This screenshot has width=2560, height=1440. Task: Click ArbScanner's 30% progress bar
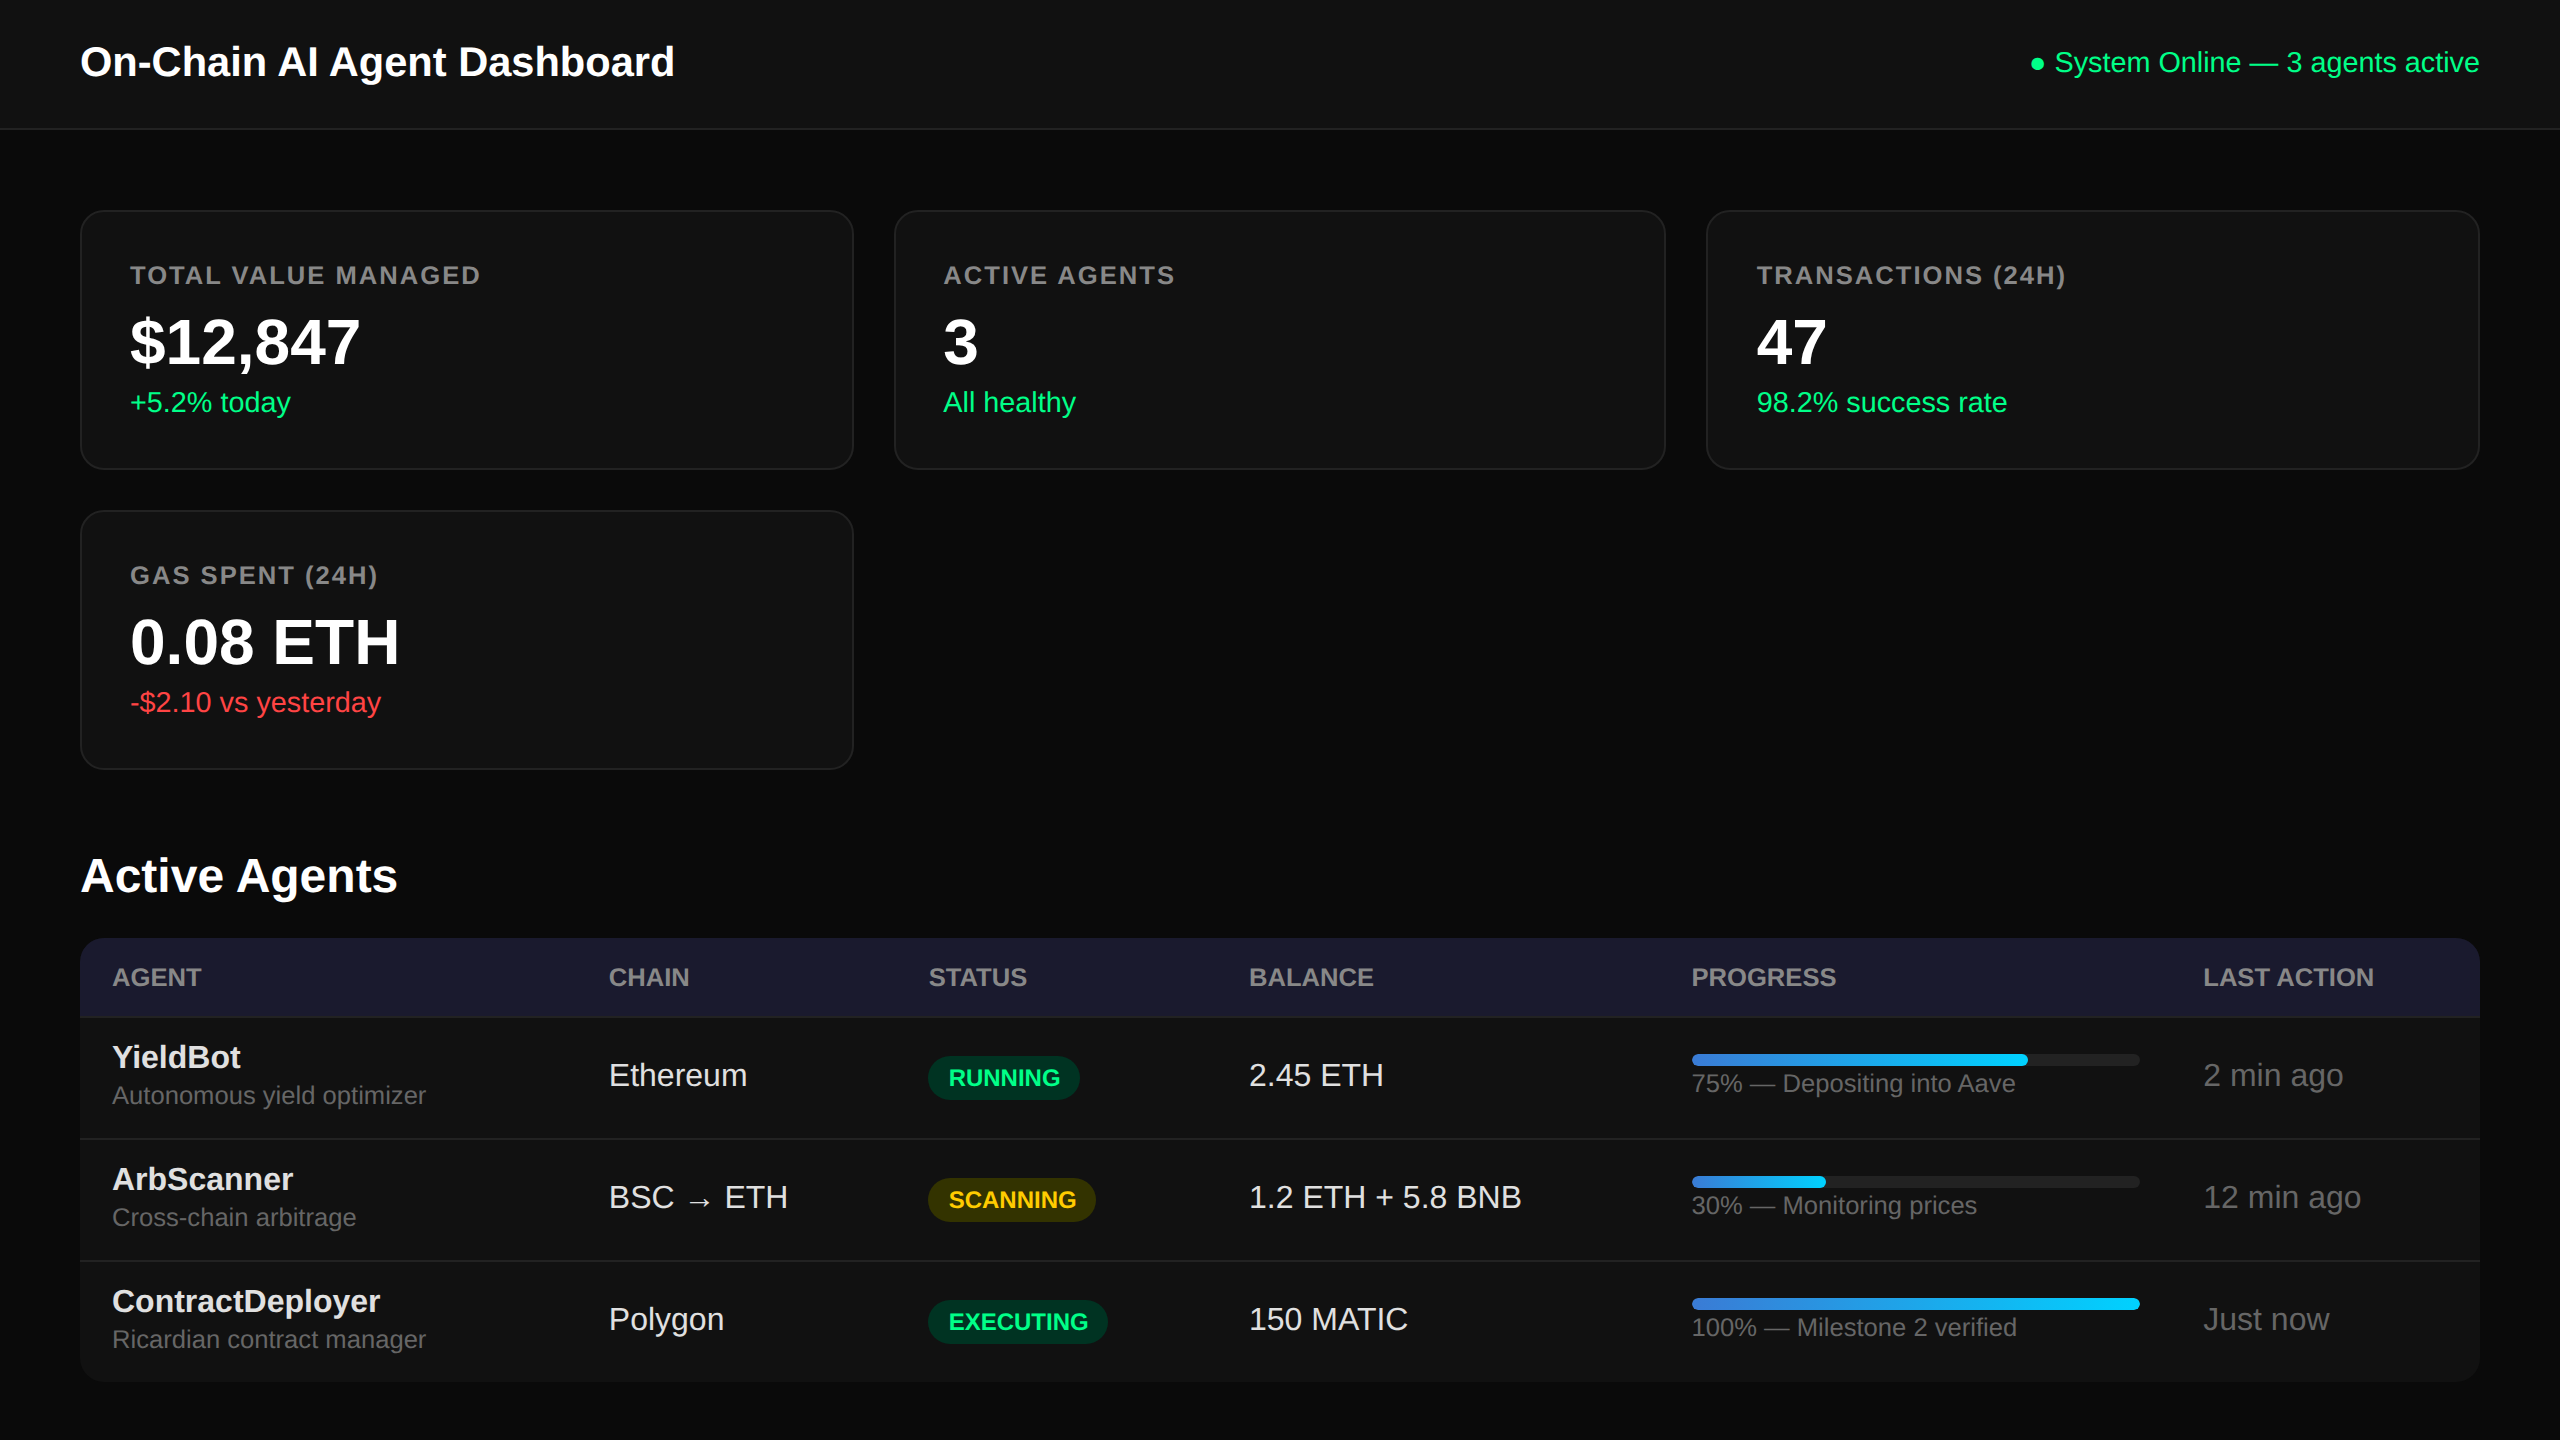[1915, 1181]
